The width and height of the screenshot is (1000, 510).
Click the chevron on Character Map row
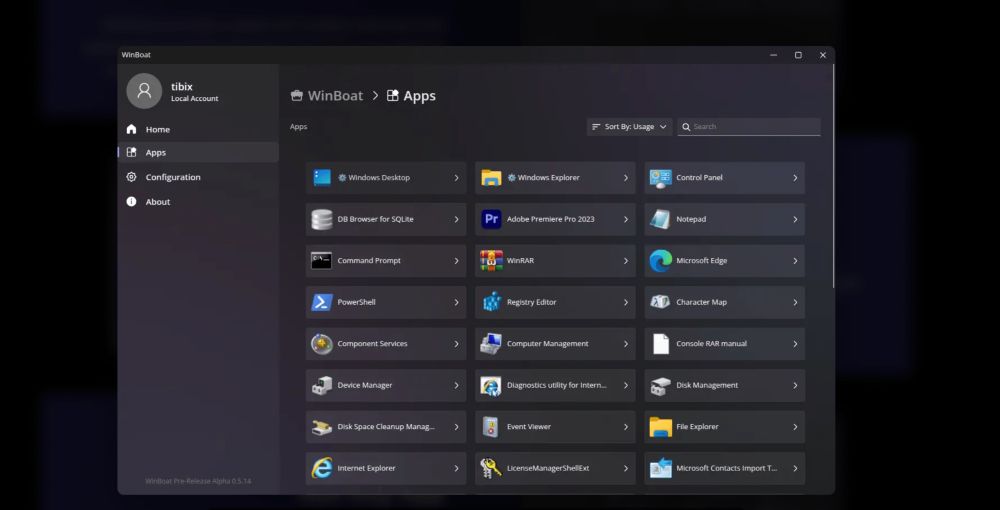[x=795, y=302]
